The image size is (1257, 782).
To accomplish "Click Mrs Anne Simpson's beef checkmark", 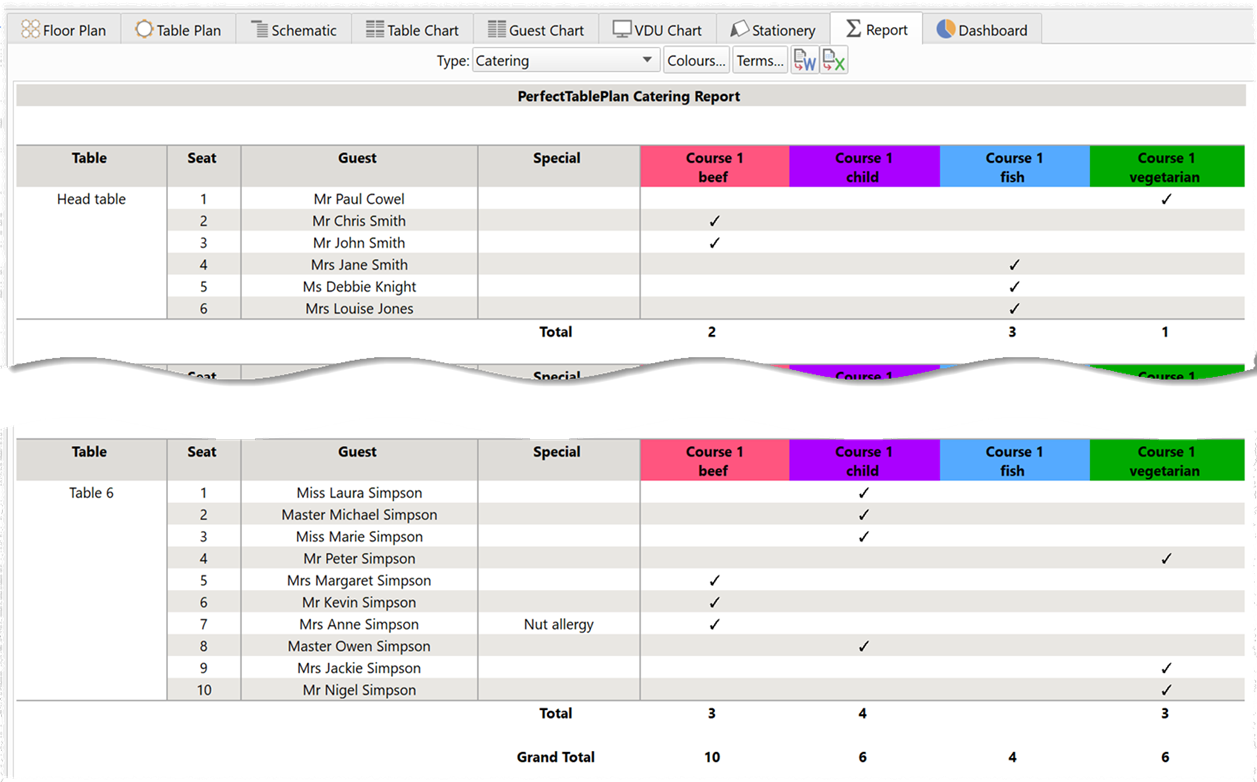I will [x=714, y=624].
